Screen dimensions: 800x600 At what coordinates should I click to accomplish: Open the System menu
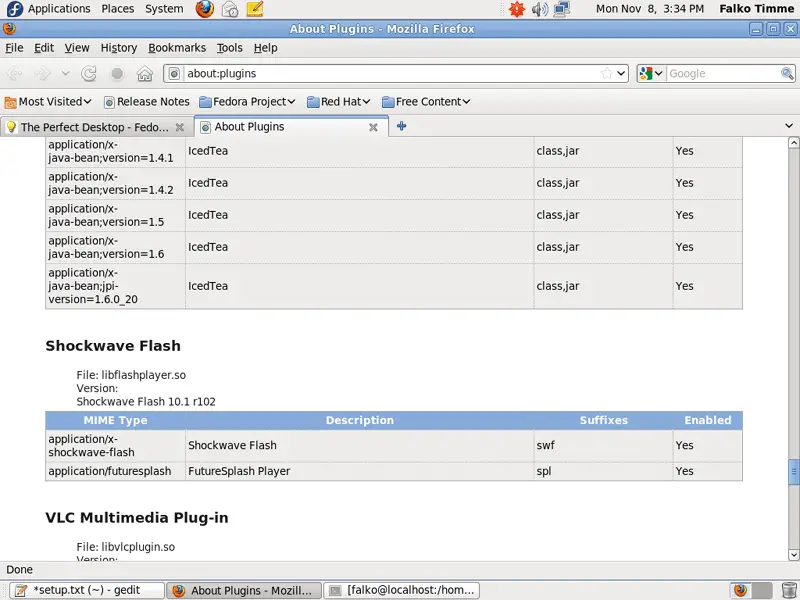pyautogui.click(x=164, y=9)
